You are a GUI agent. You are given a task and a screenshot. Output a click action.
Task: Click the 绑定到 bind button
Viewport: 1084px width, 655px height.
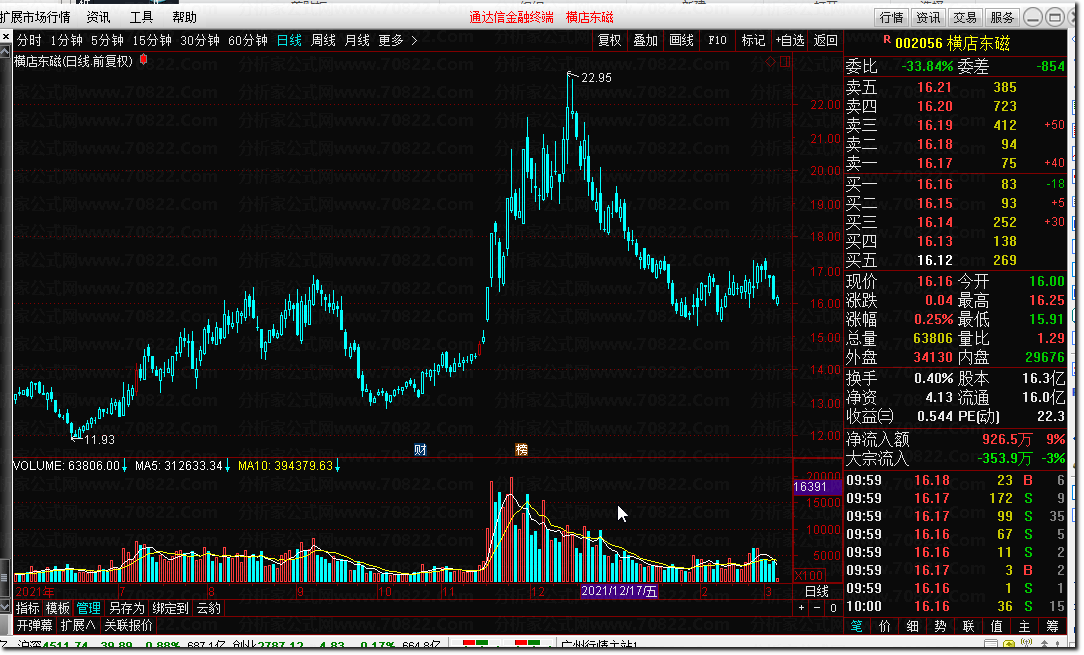click(x=170, y=609)
